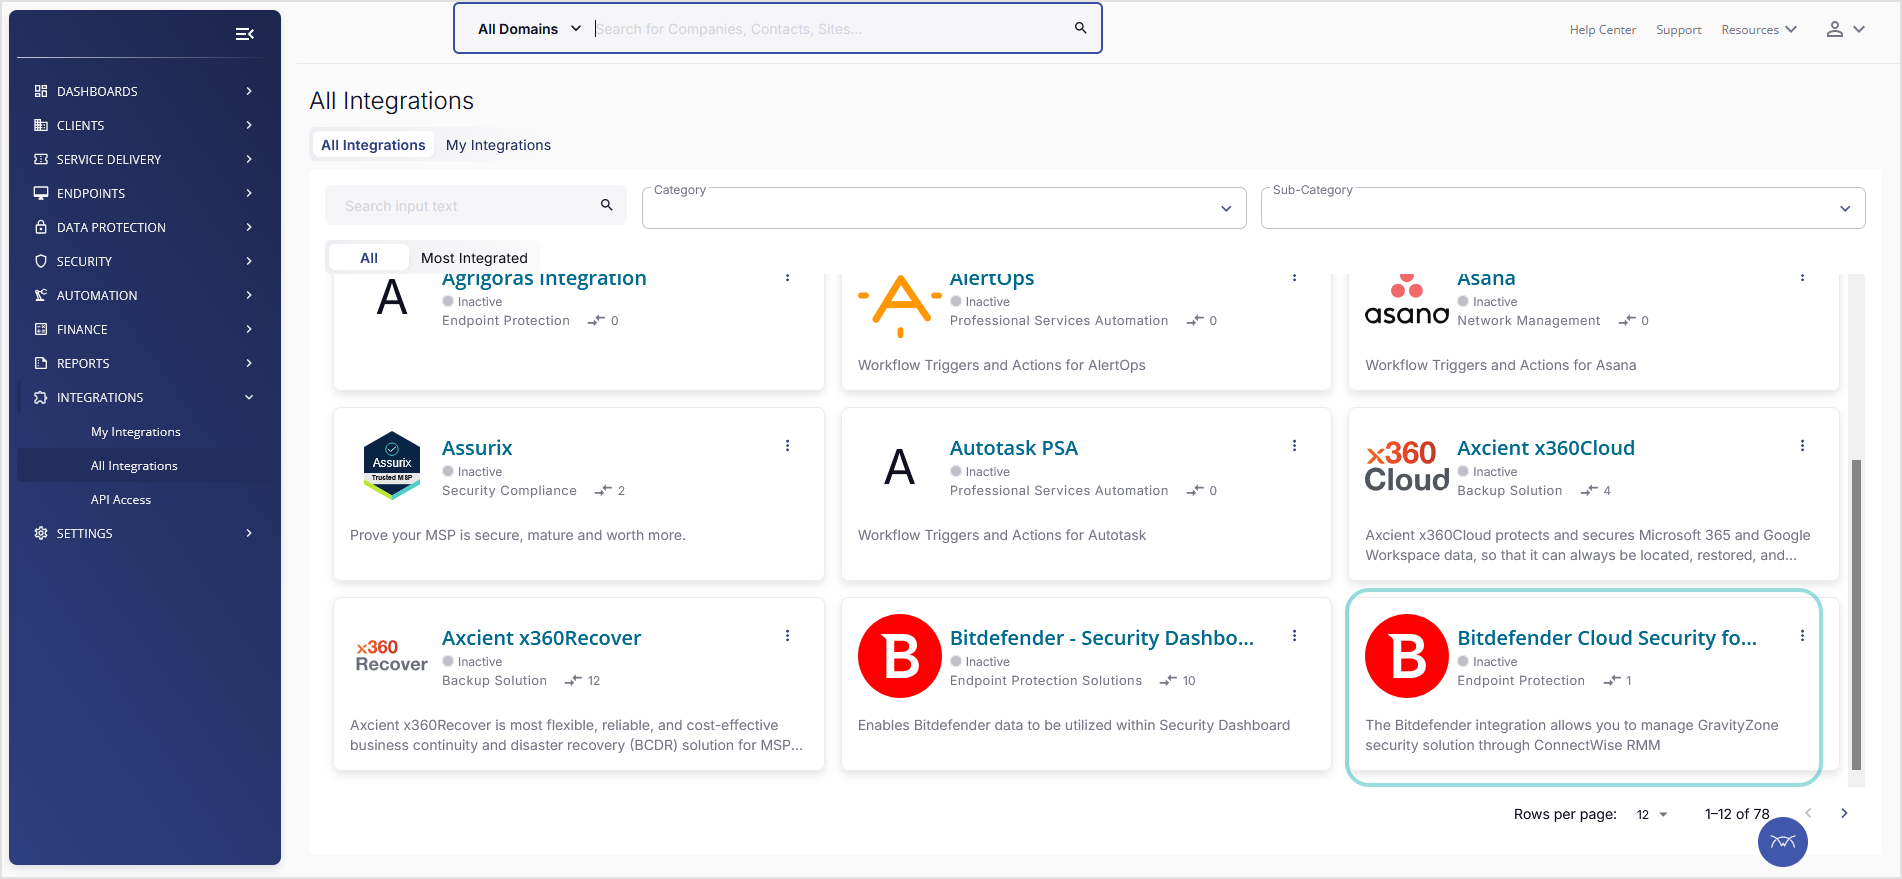Click the Service Delivery ticket icon
The height and width of the screenshot is (879, 1902).
point(41,159)
